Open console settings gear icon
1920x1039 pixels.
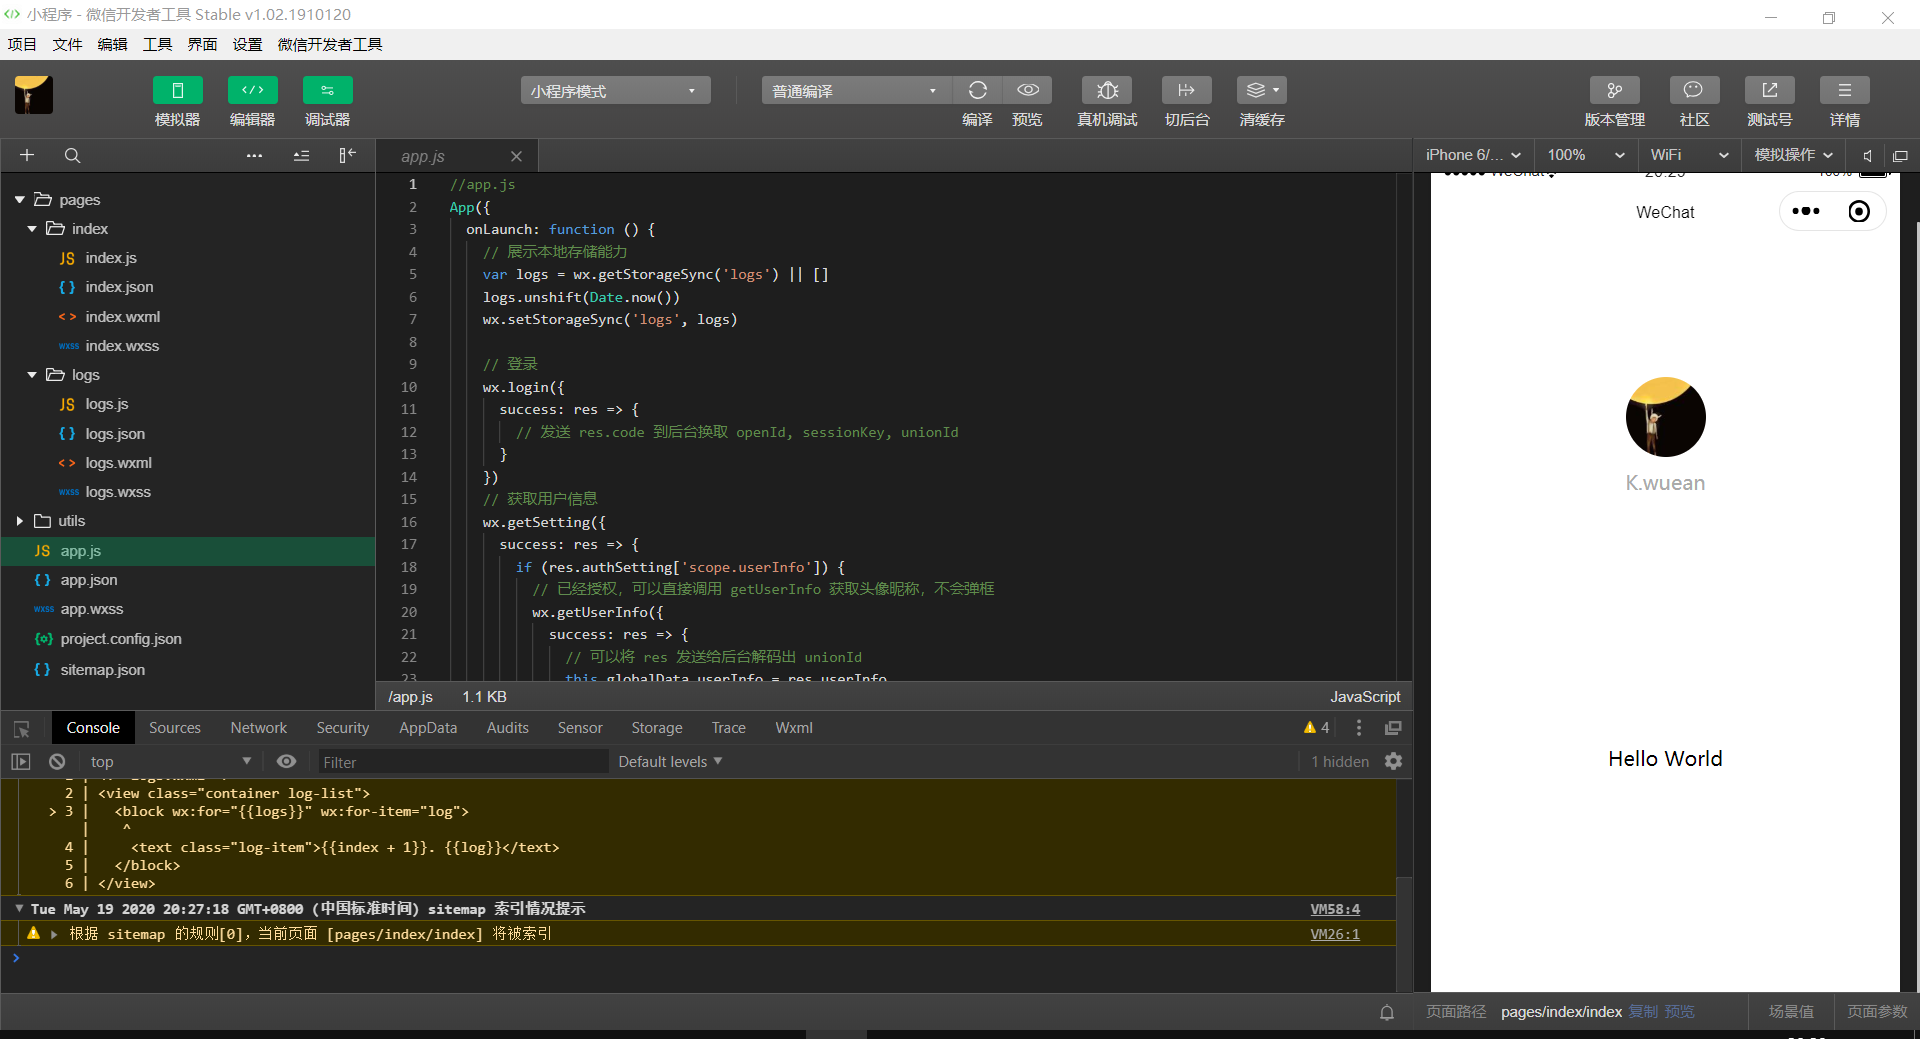[1393, 762]
